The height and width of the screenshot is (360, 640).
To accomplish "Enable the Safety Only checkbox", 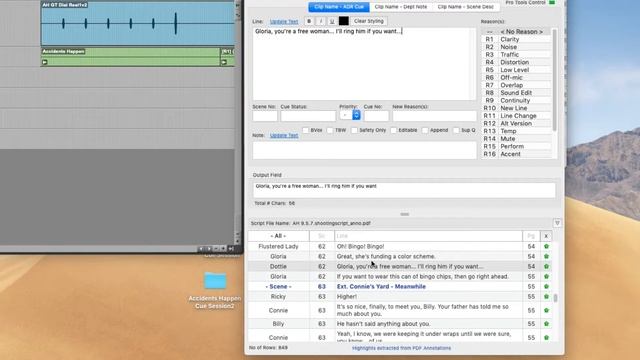I will (x=354, y=130).
